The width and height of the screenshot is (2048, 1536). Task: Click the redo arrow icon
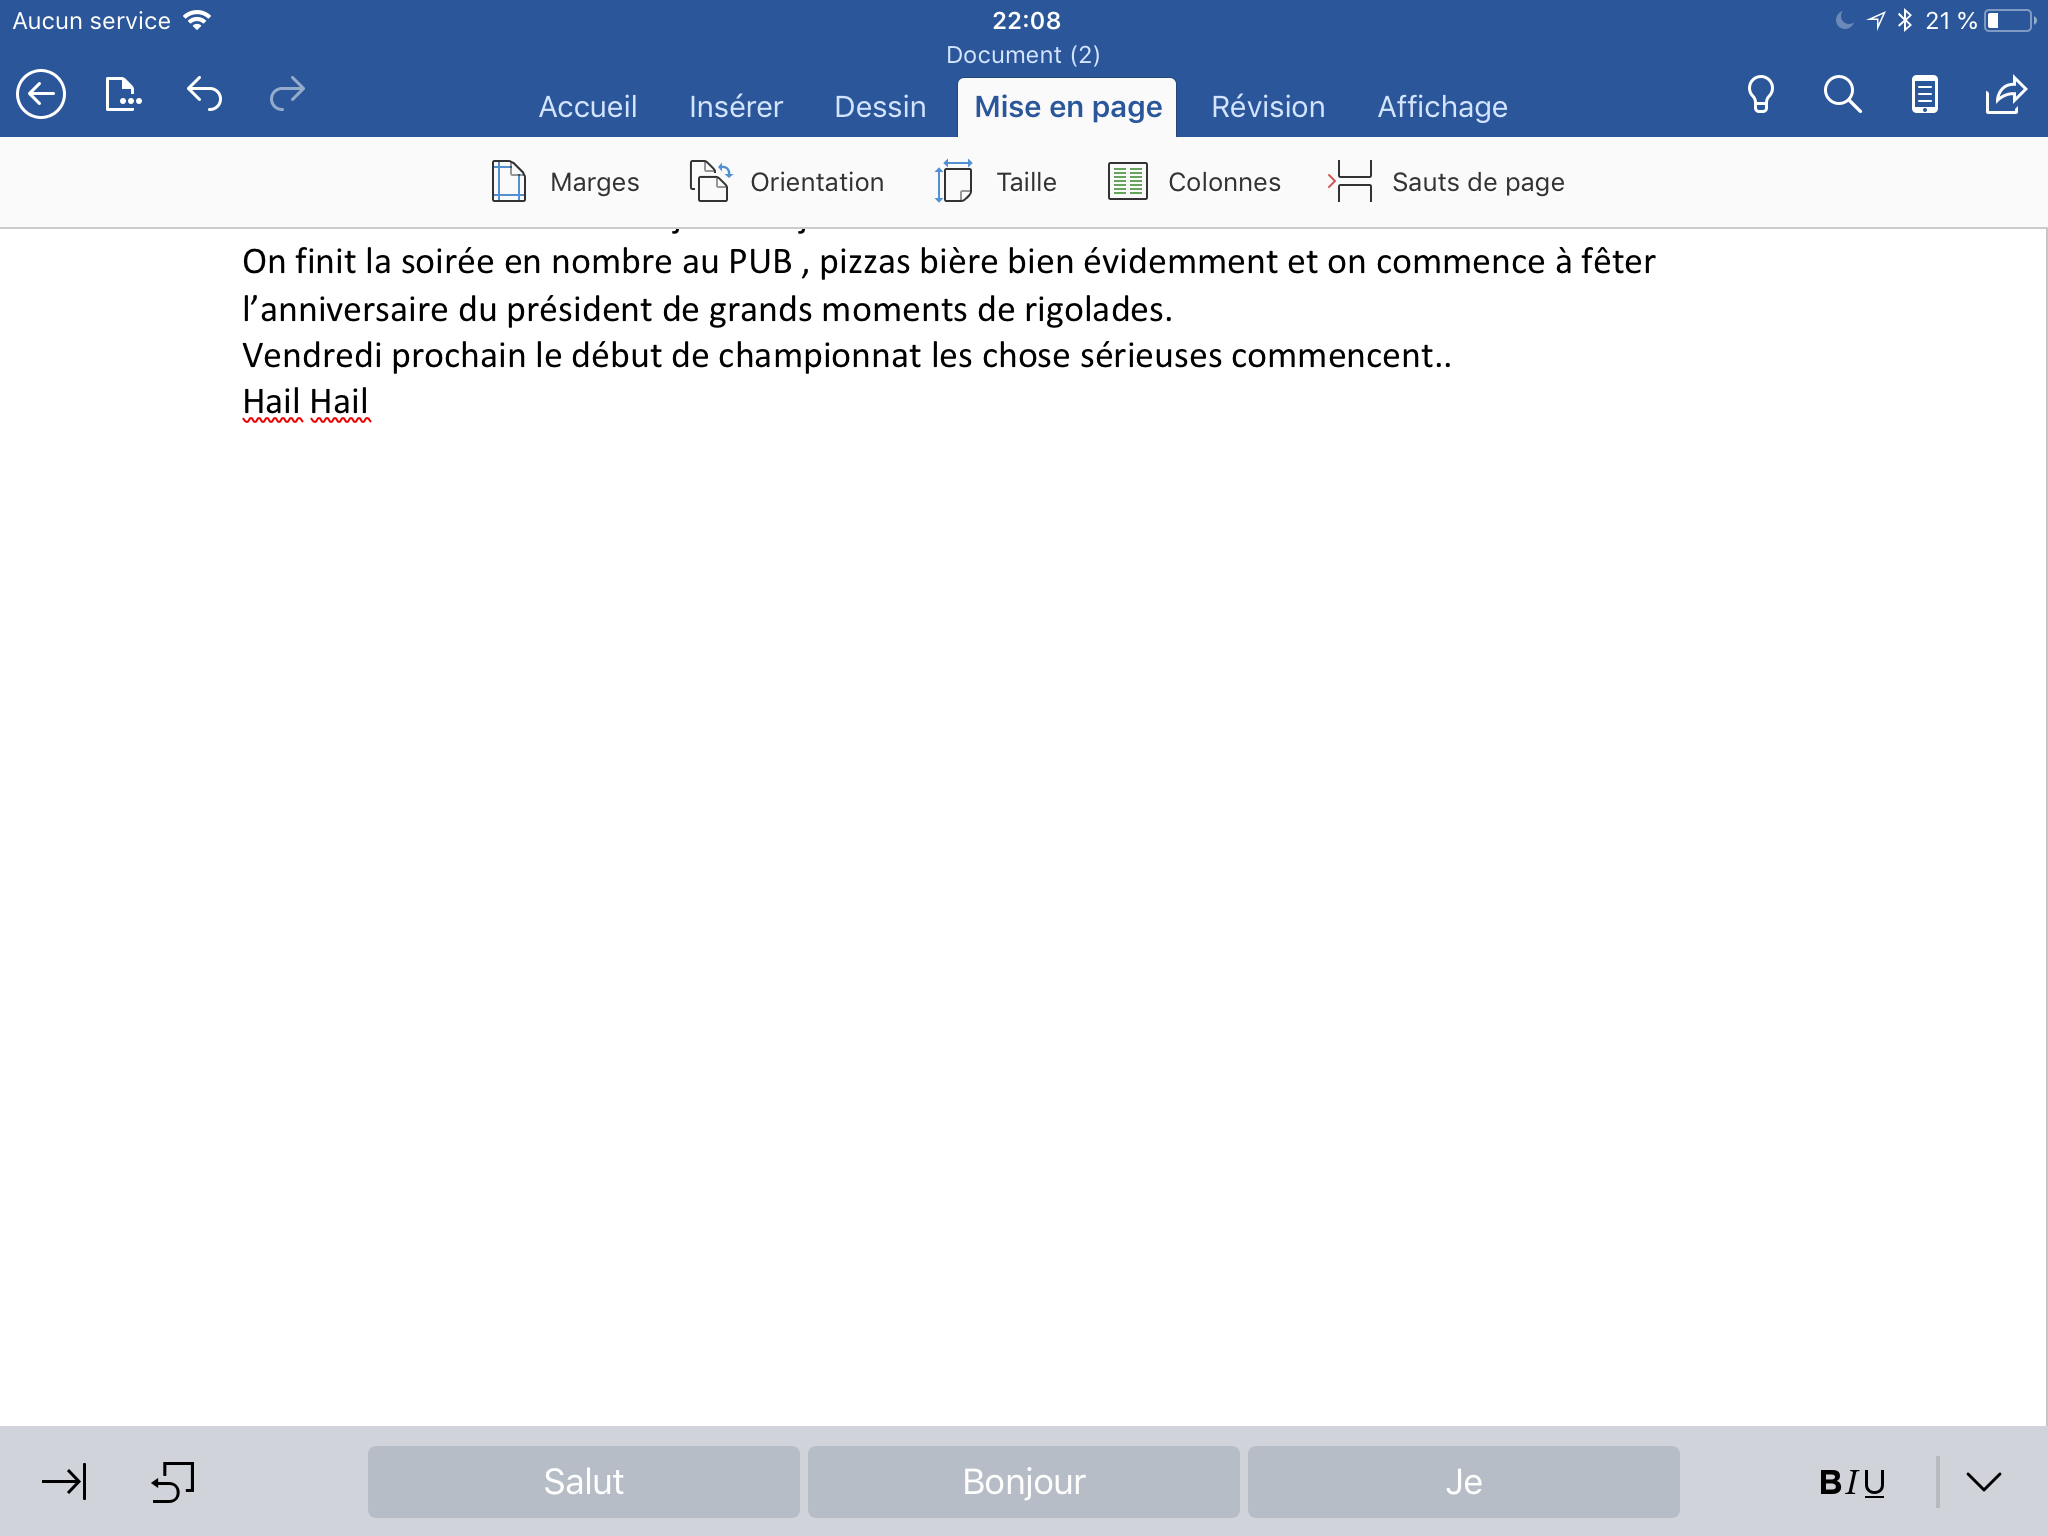click(287, 95)
